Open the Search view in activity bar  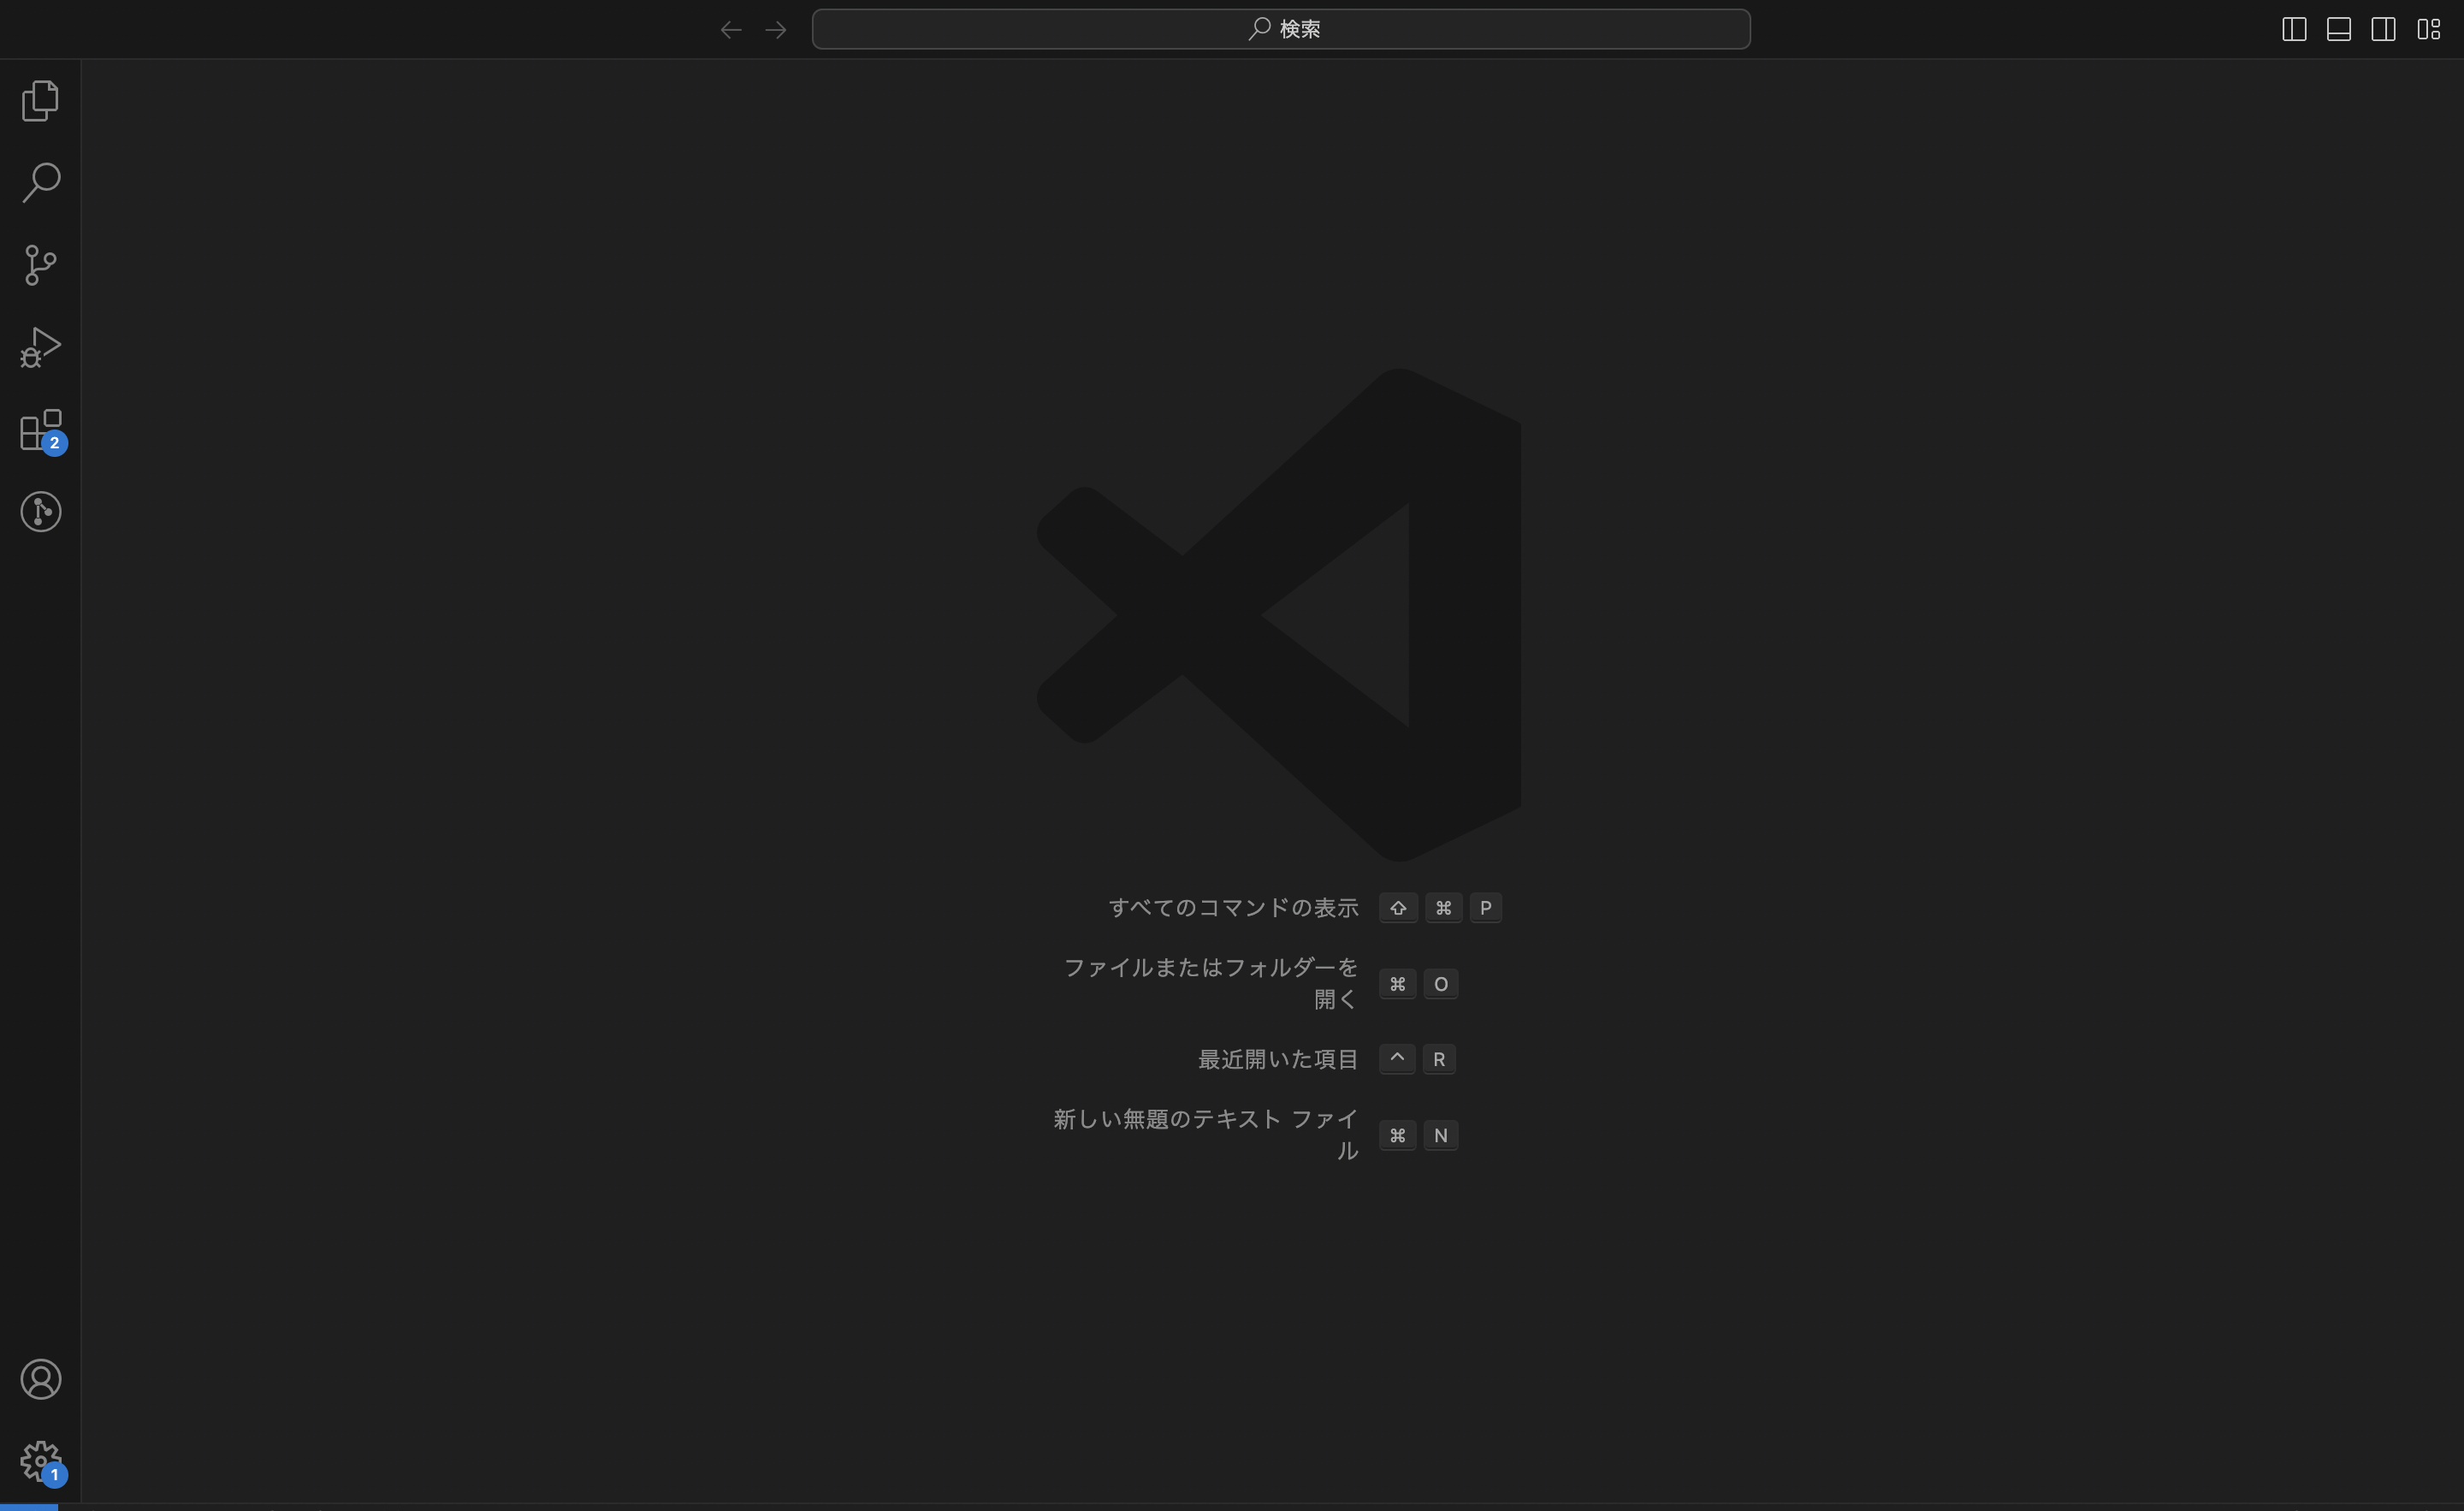point(40,183)
